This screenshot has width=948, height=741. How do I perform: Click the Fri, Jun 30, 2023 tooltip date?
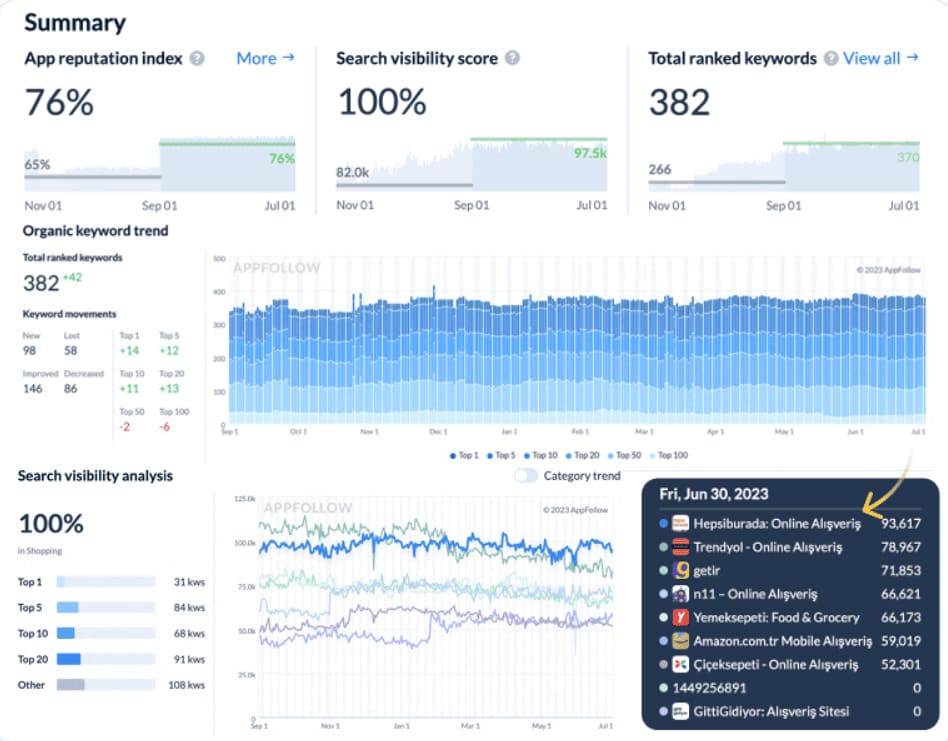[713, 494]
